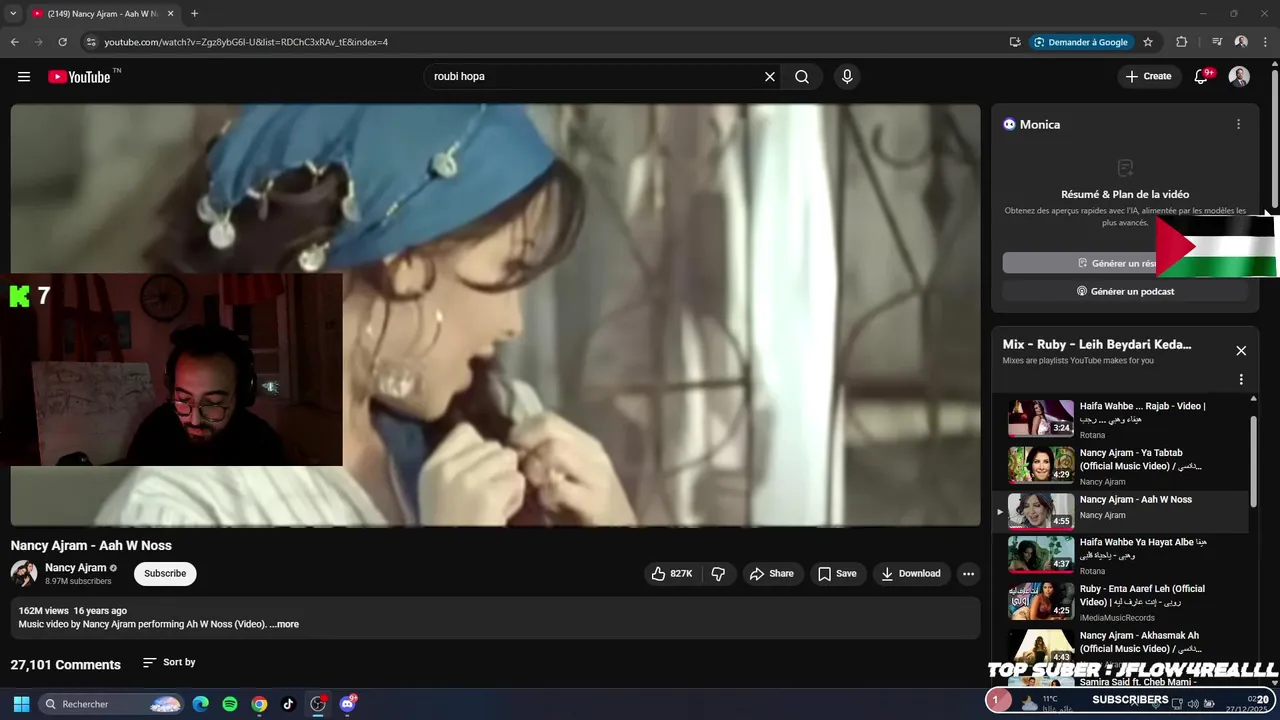Click Demander à Google lens button

click(1081, 42)
